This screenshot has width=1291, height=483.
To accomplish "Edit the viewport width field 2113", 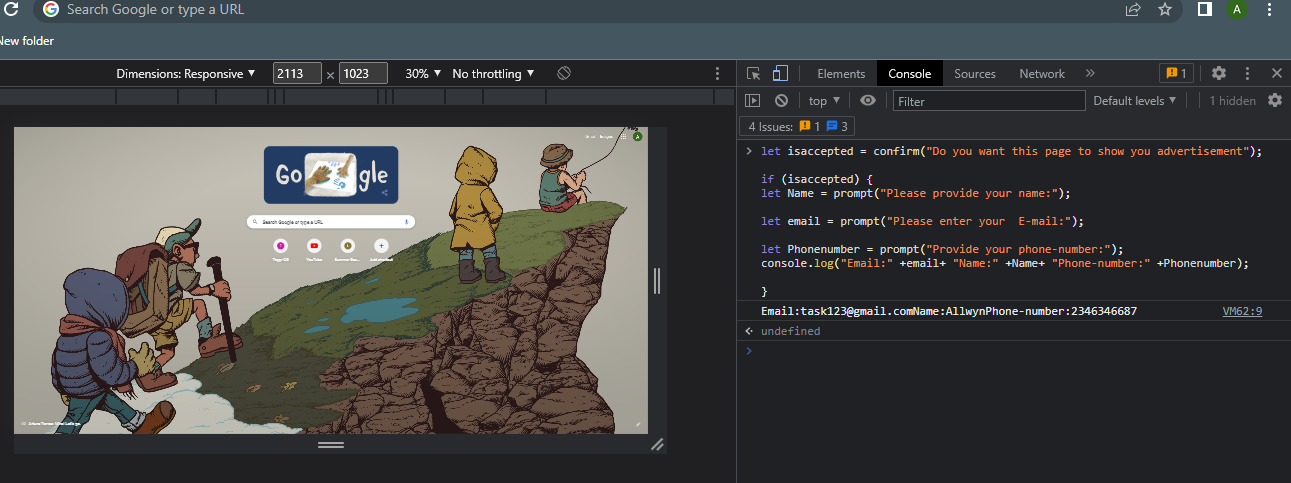I will tap(296, 73).
